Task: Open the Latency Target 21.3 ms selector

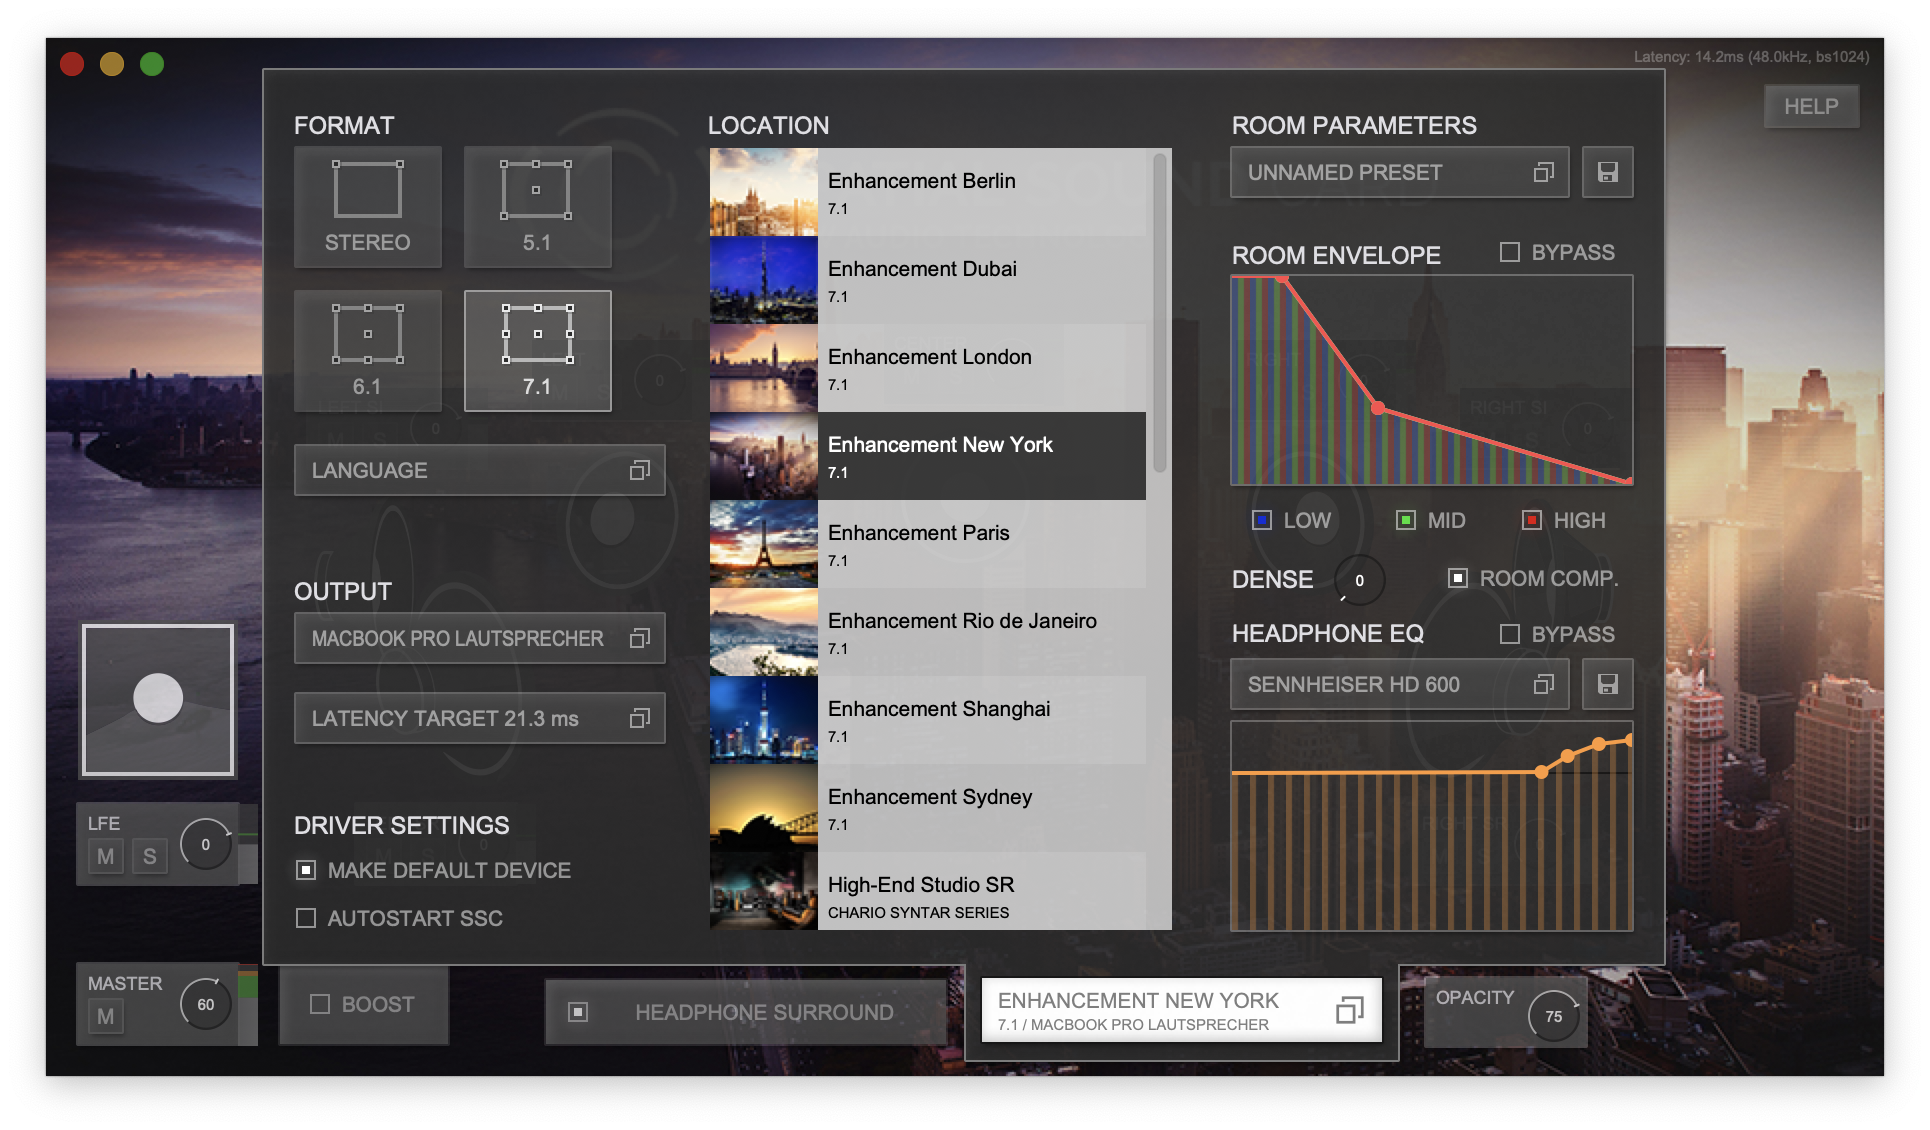Action: point(480,717)
